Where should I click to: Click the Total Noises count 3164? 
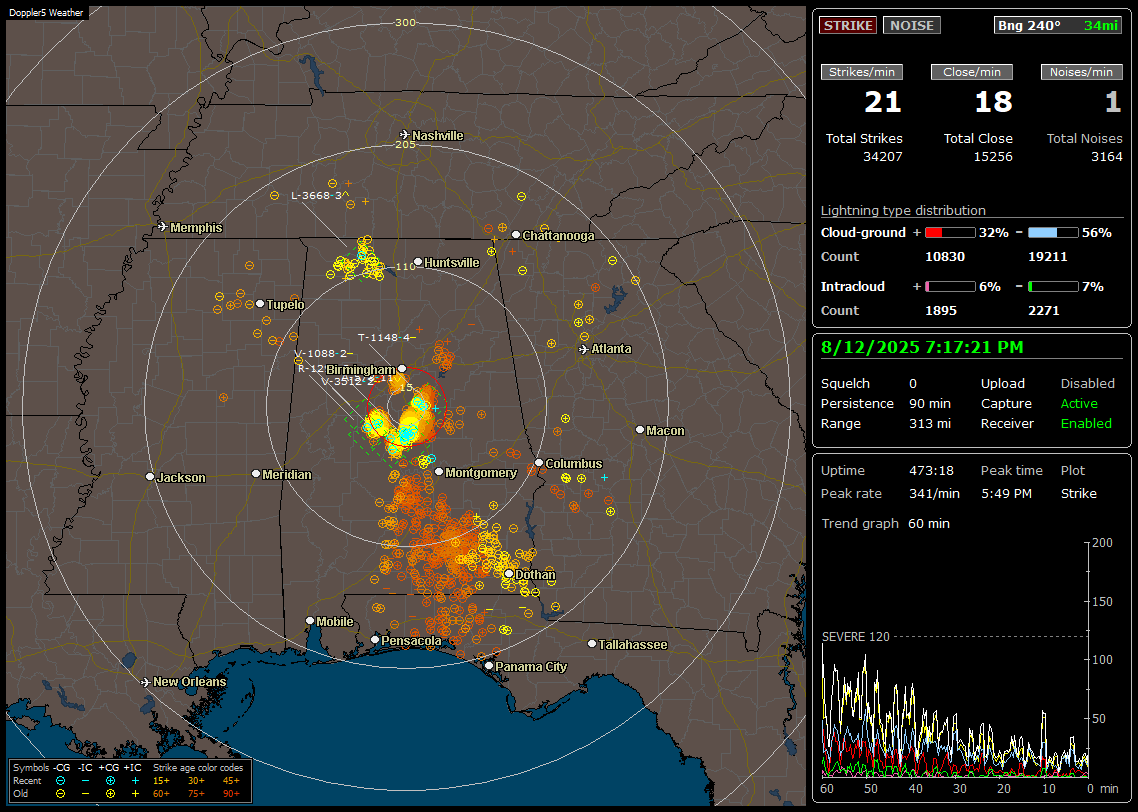pyautogui.click(x=1107, y=157)
